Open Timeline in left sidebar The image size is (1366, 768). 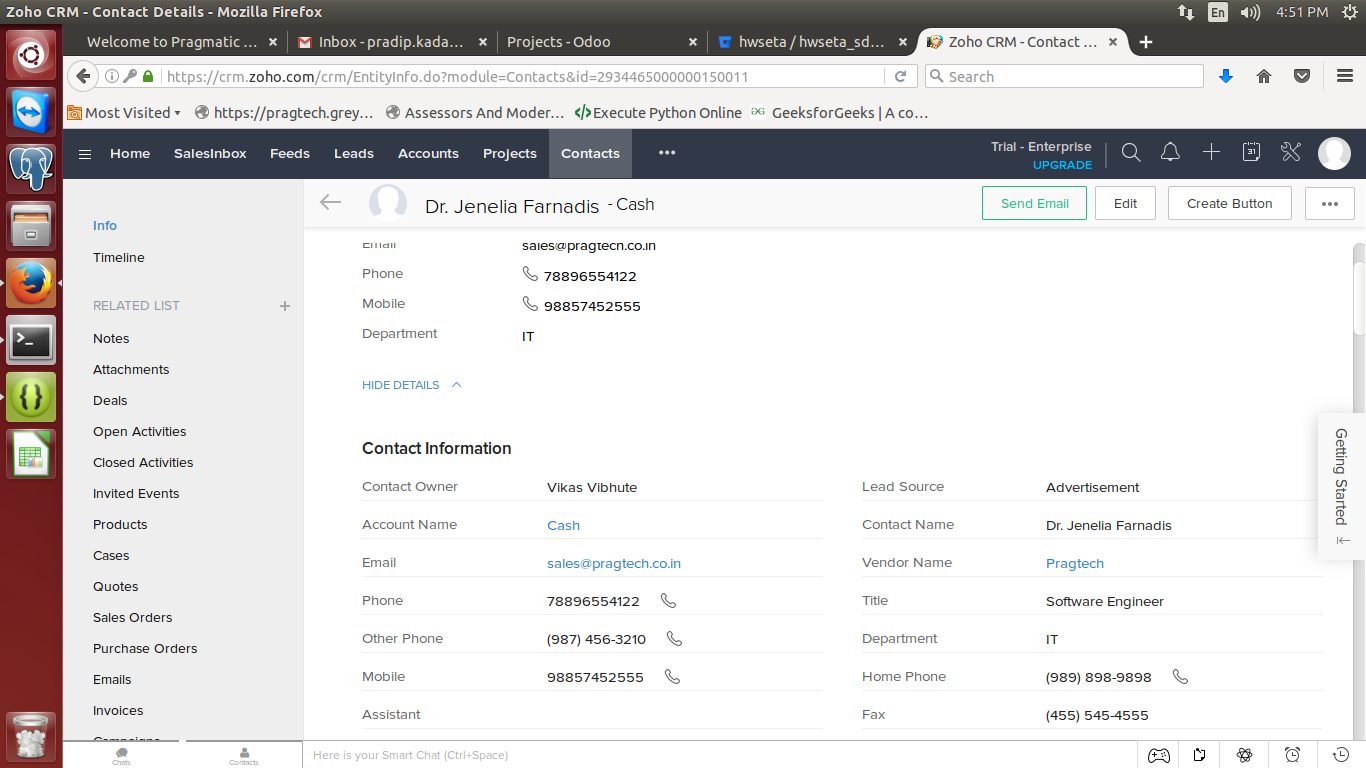119,257
